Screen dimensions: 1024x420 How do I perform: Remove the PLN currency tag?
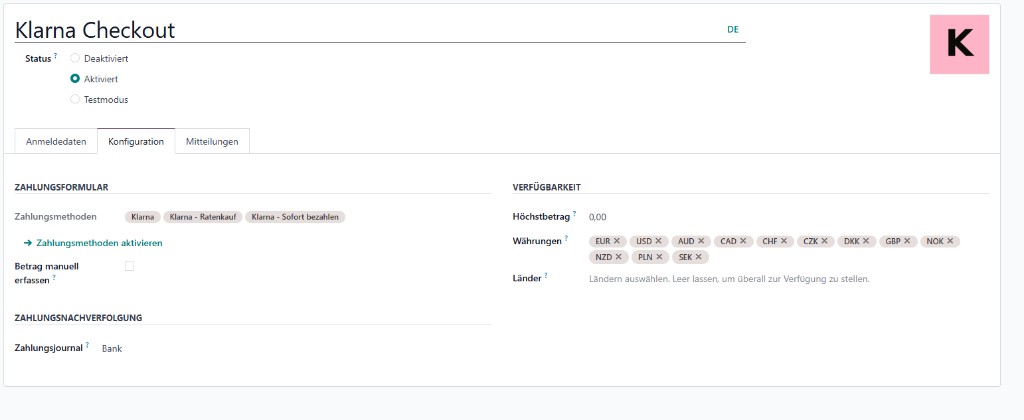(659, 257)
